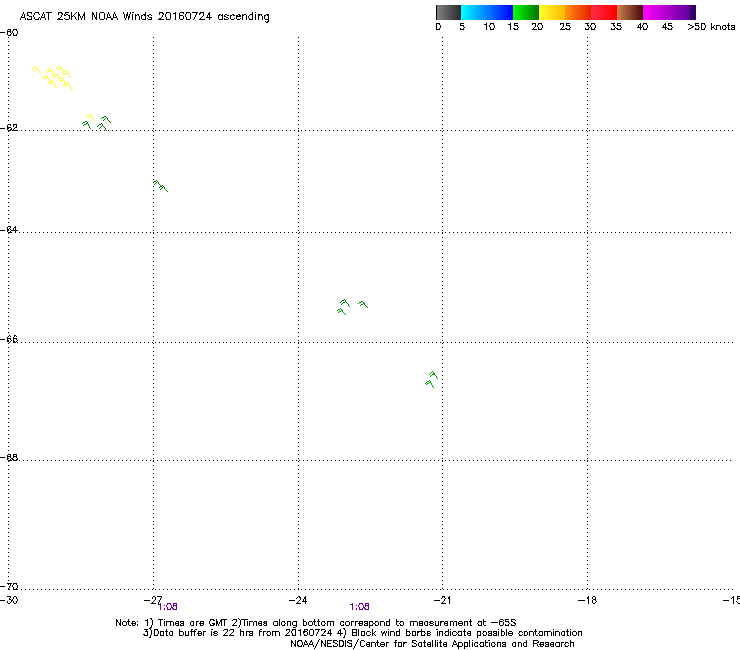Click the latitude label -62
Screen dimensions: 740x650
click(x=9, y=128)
